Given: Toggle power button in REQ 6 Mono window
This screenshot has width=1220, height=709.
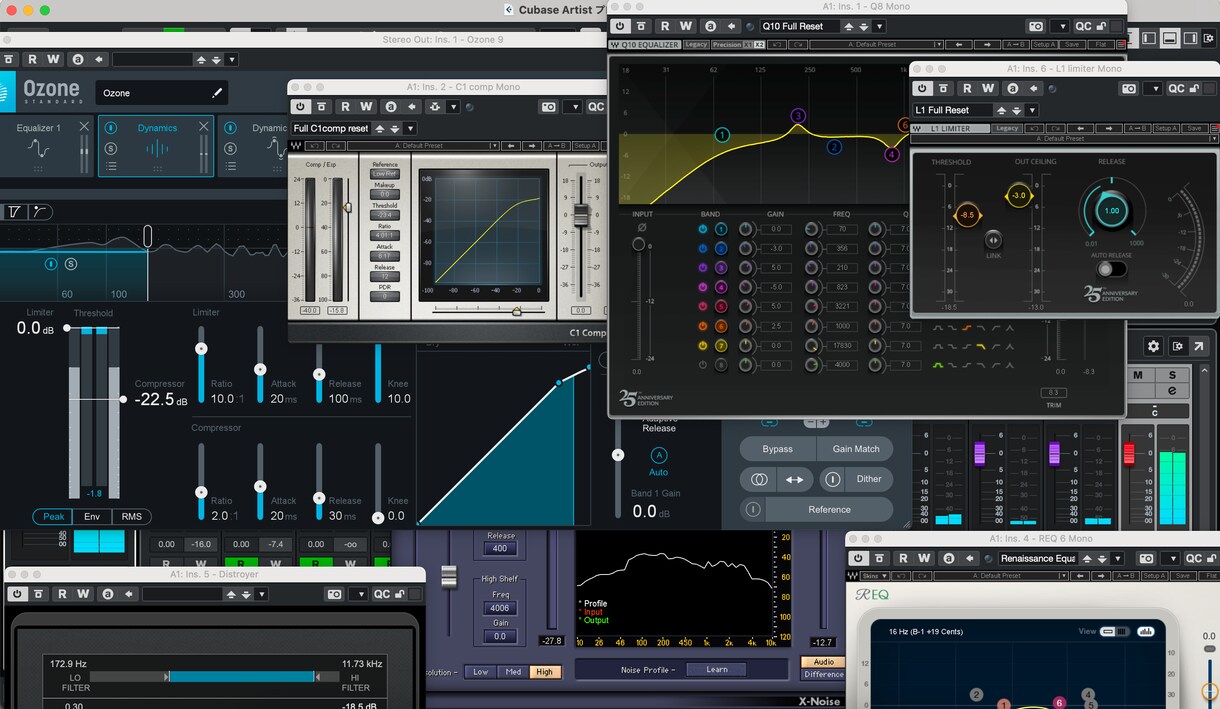Looking at the screenshot, I should 857,558.
